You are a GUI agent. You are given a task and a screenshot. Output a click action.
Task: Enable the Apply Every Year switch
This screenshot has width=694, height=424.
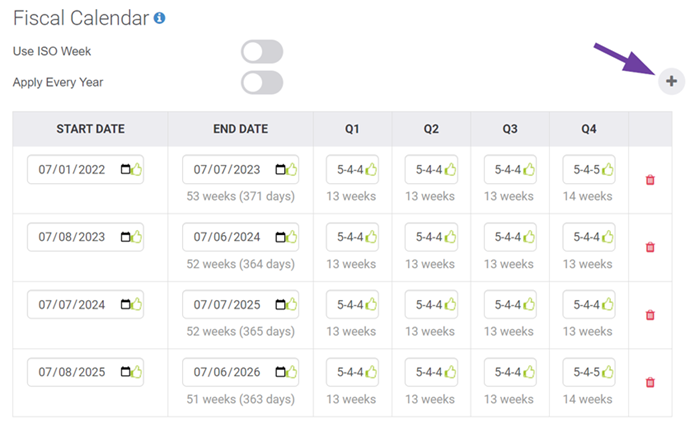coord(261,82)
